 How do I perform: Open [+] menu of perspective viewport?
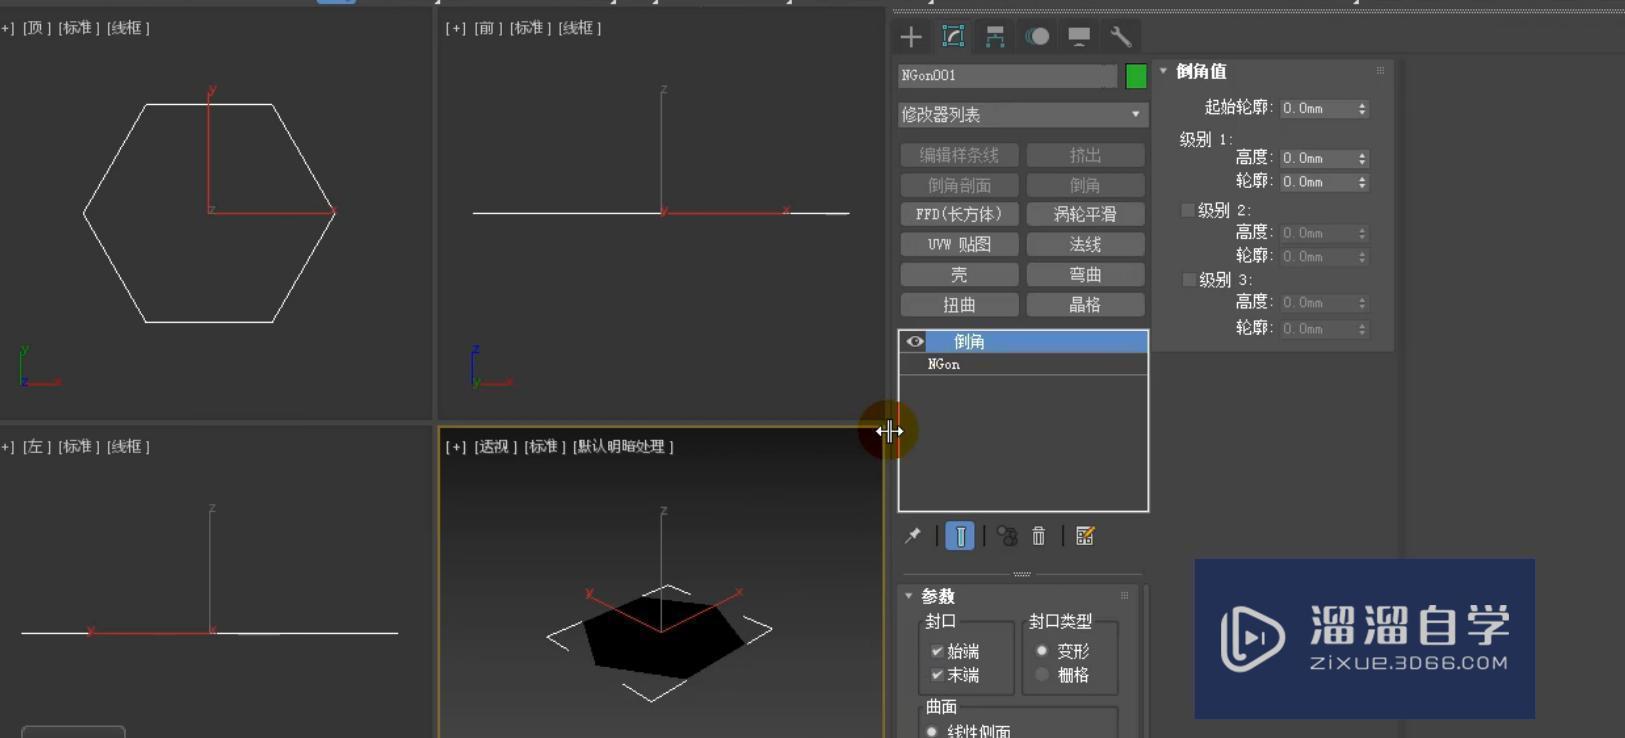(456, 446)
